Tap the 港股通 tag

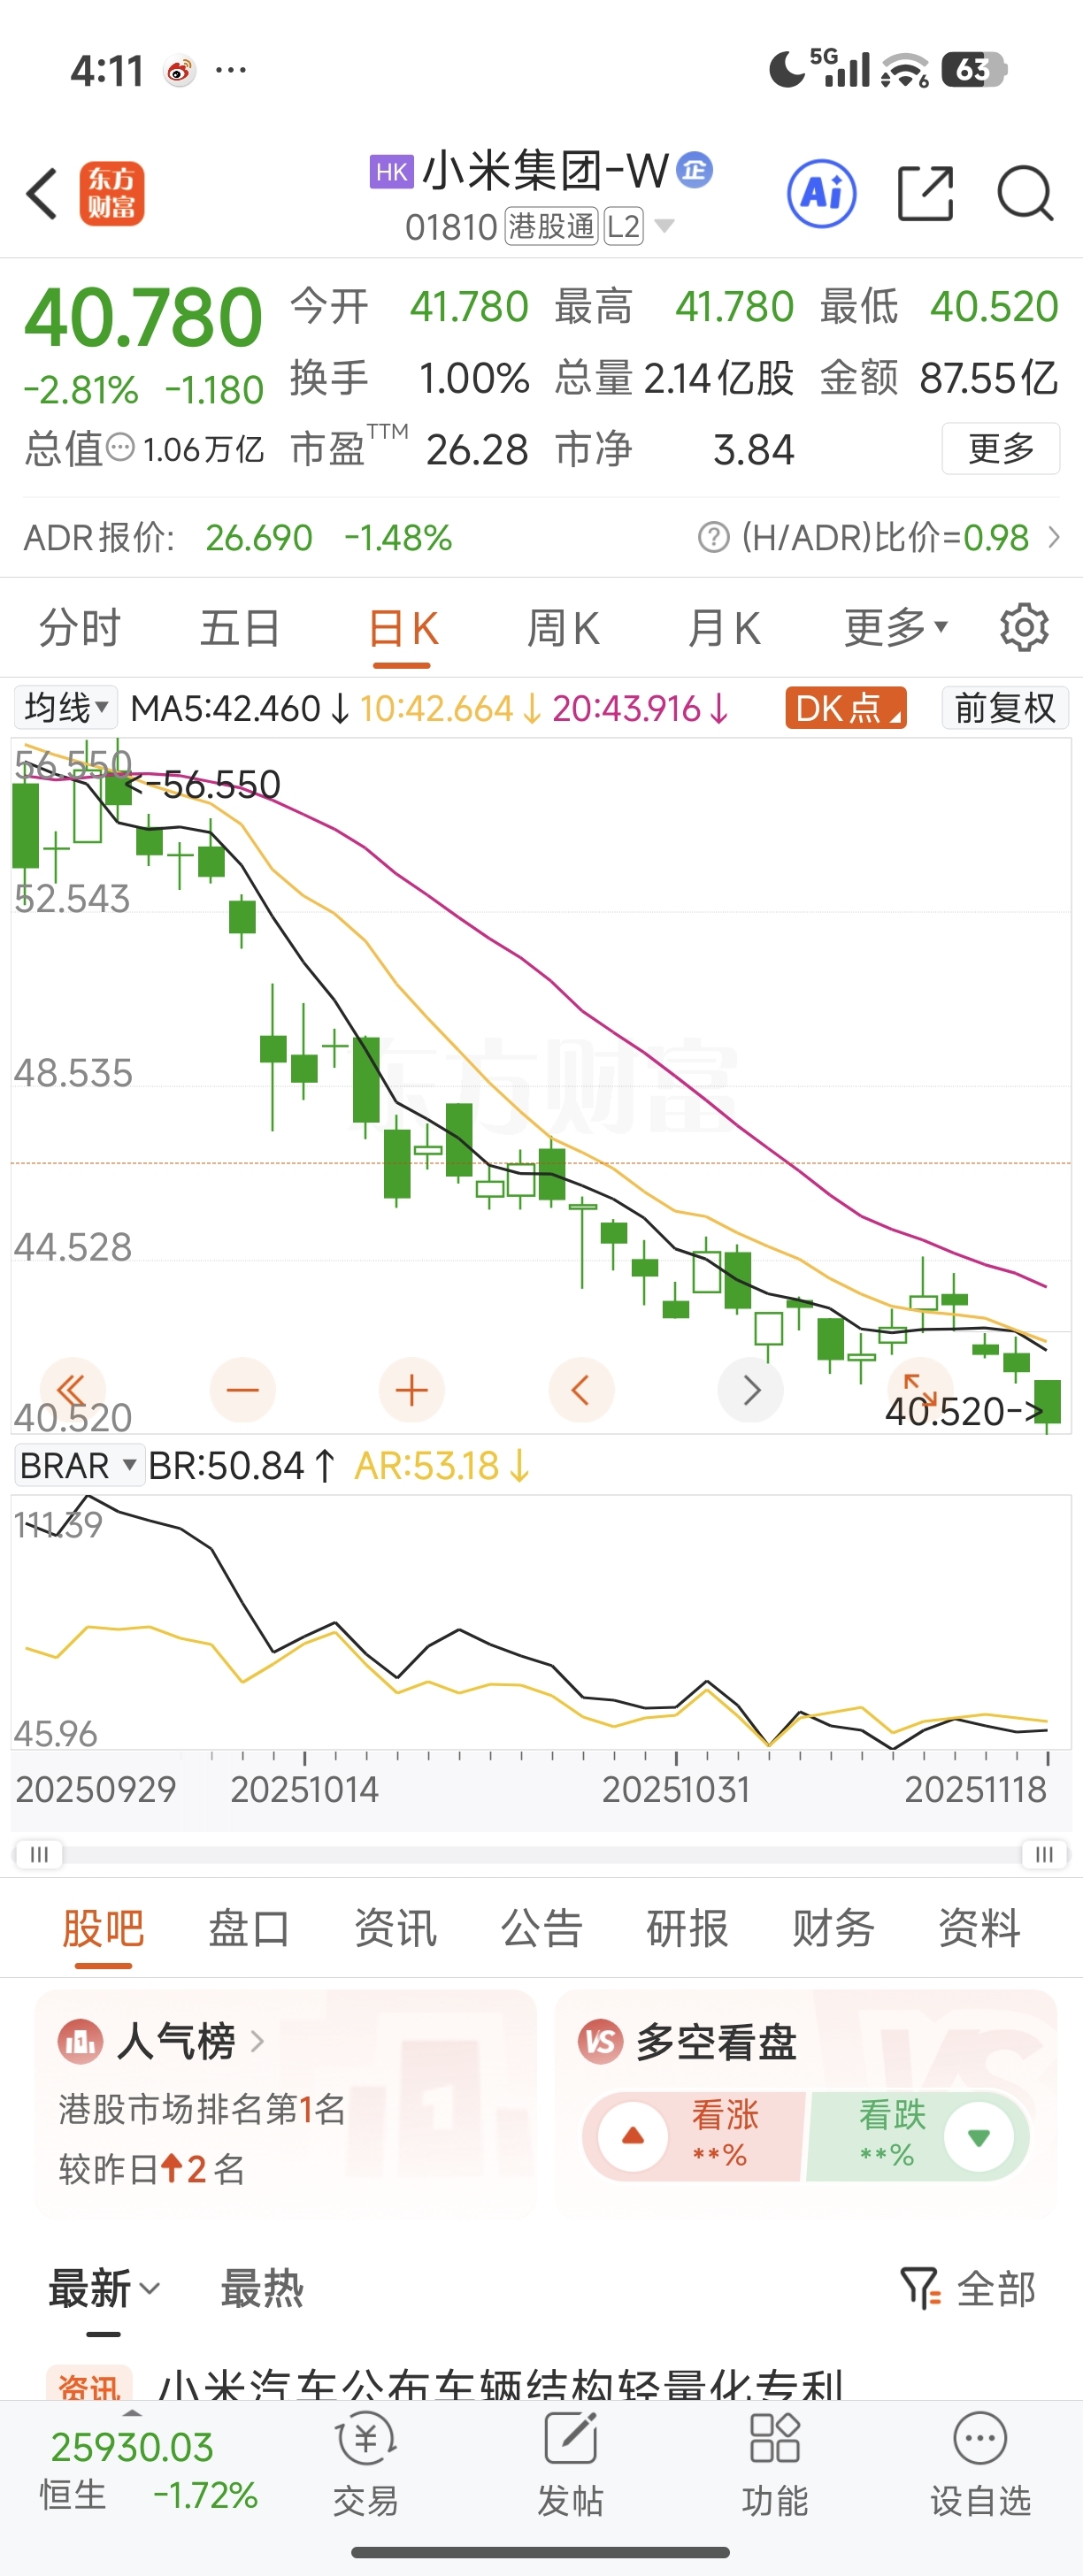(551, 227)
